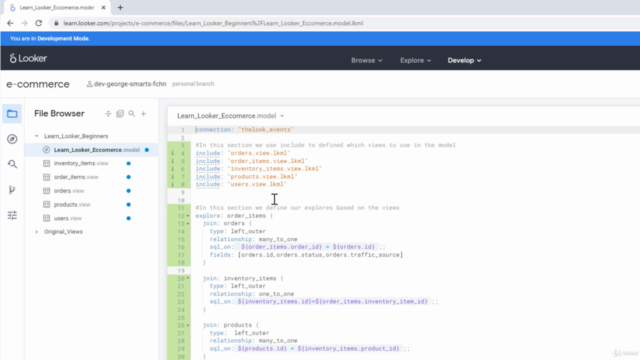Fold the explore block at line 12
The width and height of the screenshot is (640, 360).
point(188,216)
